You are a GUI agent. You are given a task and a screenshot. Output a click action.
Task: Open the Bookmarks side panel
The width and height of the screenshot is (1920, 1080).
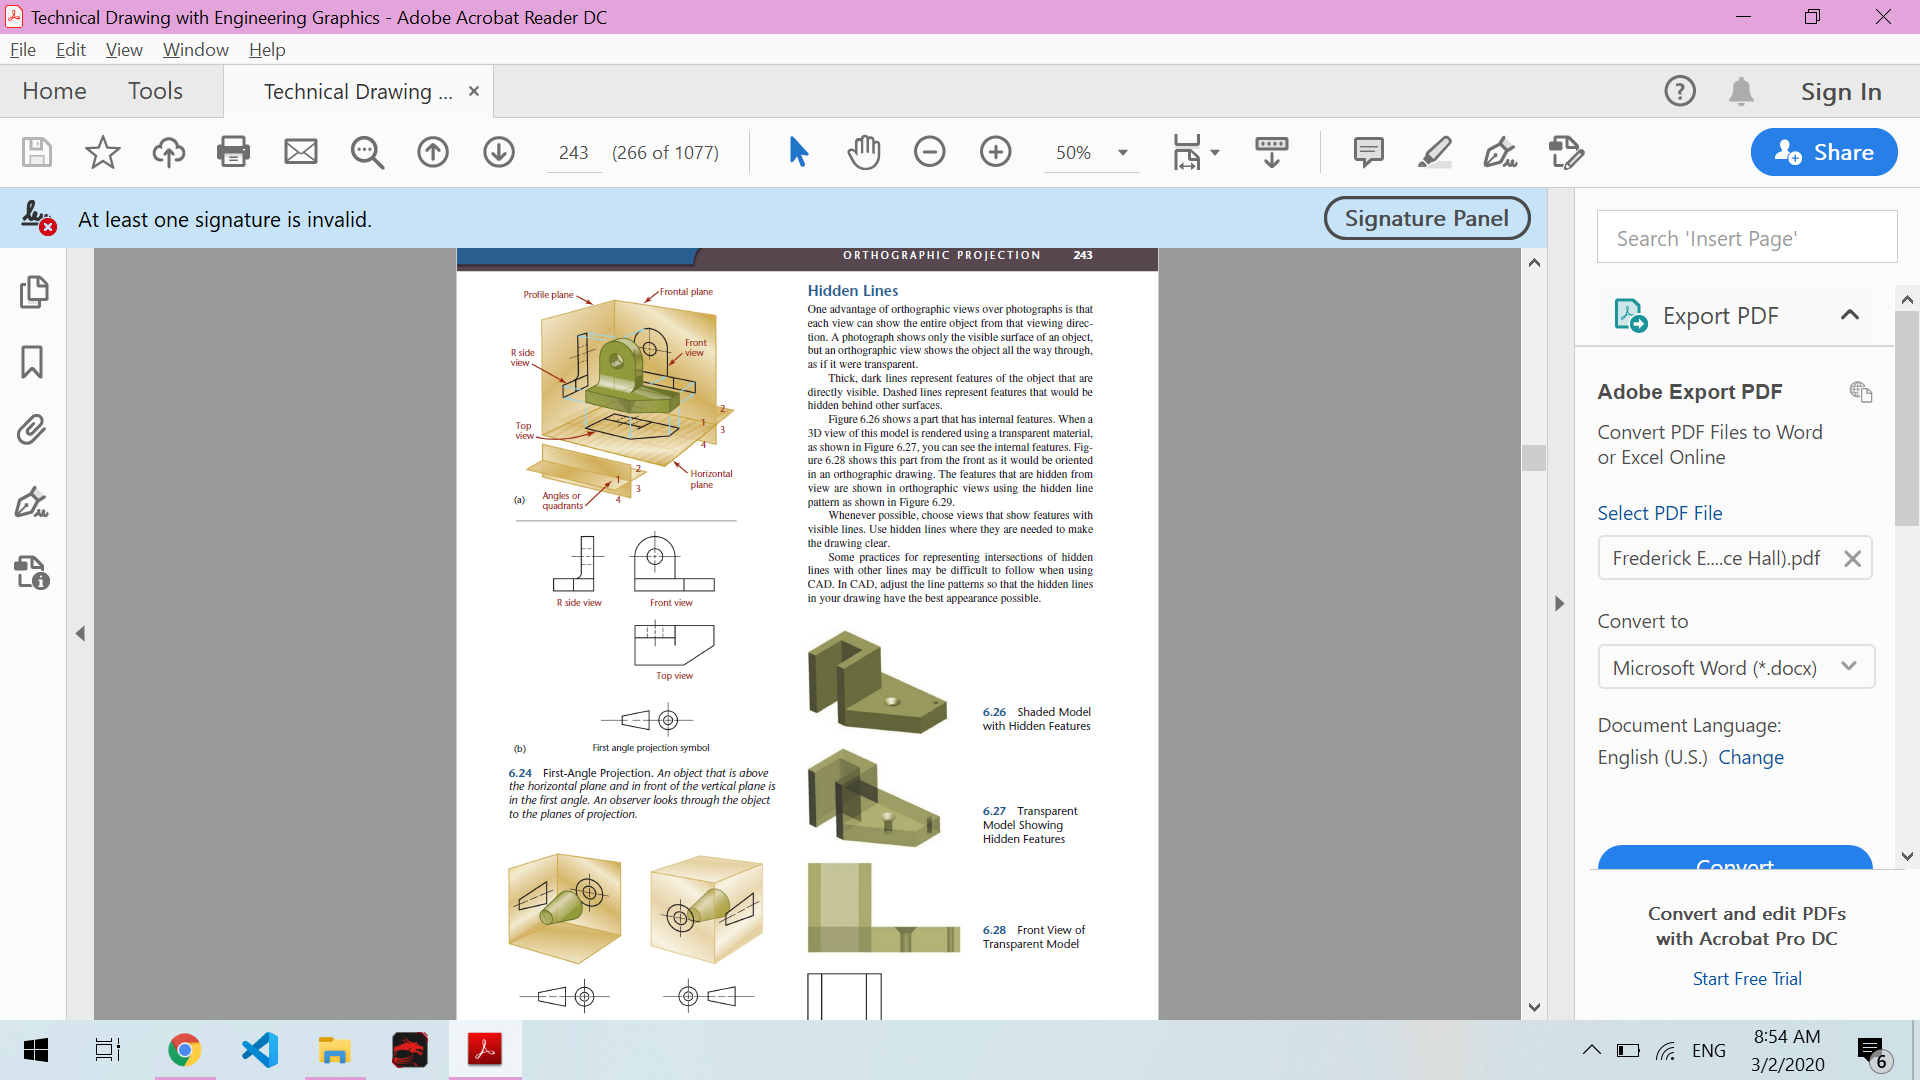click(32, 362)
